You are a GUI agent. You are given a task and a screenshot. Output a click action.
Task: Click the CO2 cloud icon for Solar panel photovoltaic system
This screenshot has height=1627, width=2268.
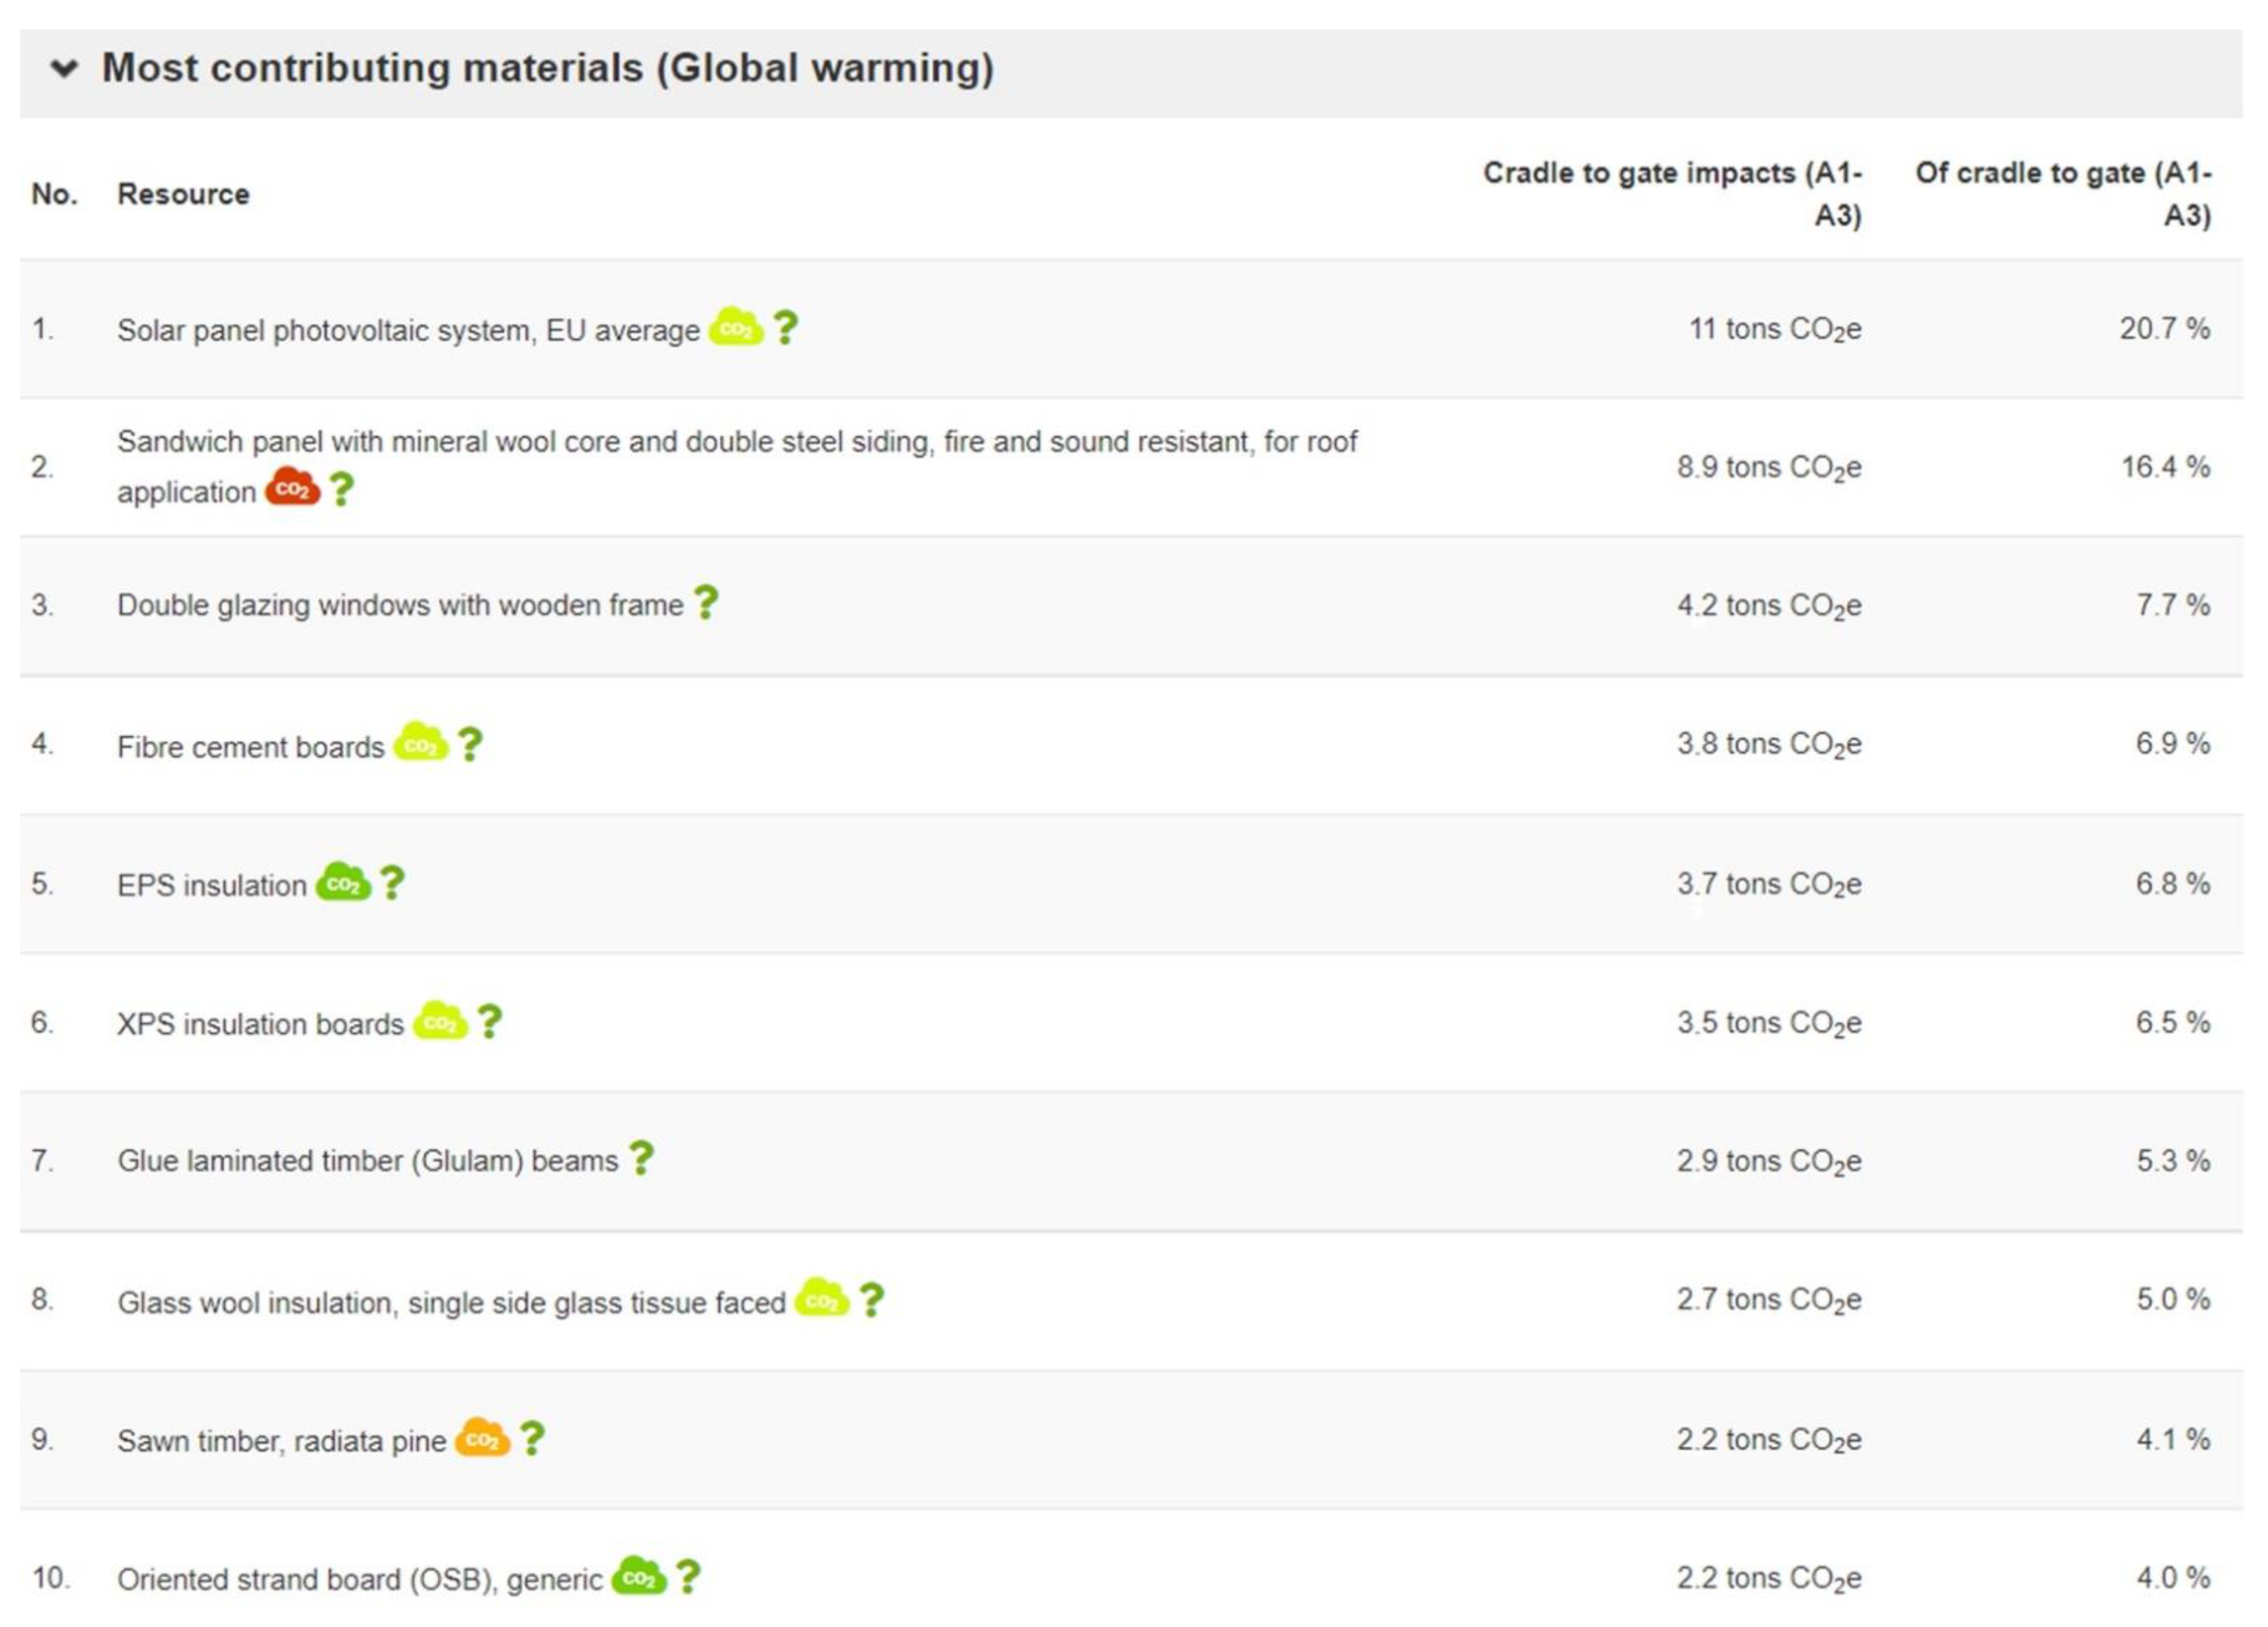point(736,327)
